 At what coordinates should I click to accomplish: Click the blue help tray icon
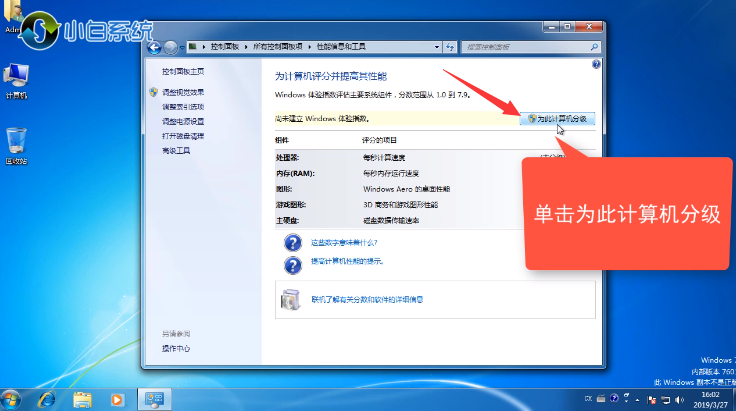(x=614, y=398)
